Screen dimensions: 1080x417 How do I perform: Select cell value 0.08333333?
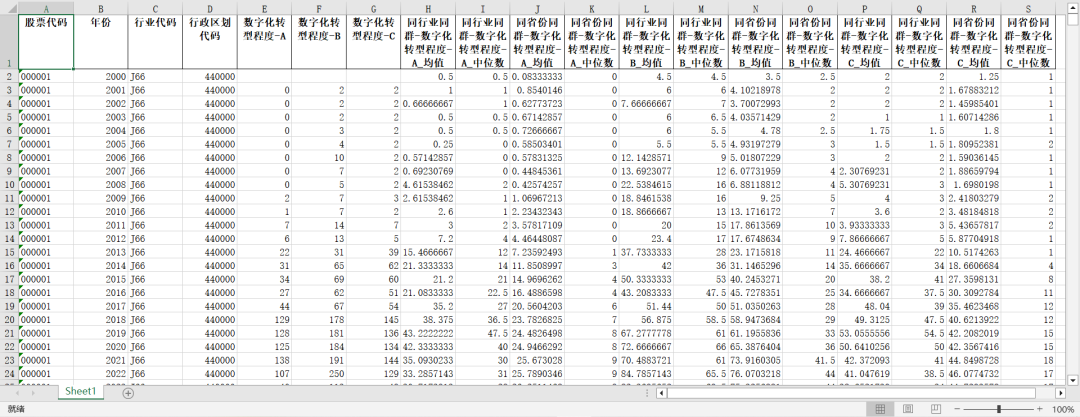point(537,76)
